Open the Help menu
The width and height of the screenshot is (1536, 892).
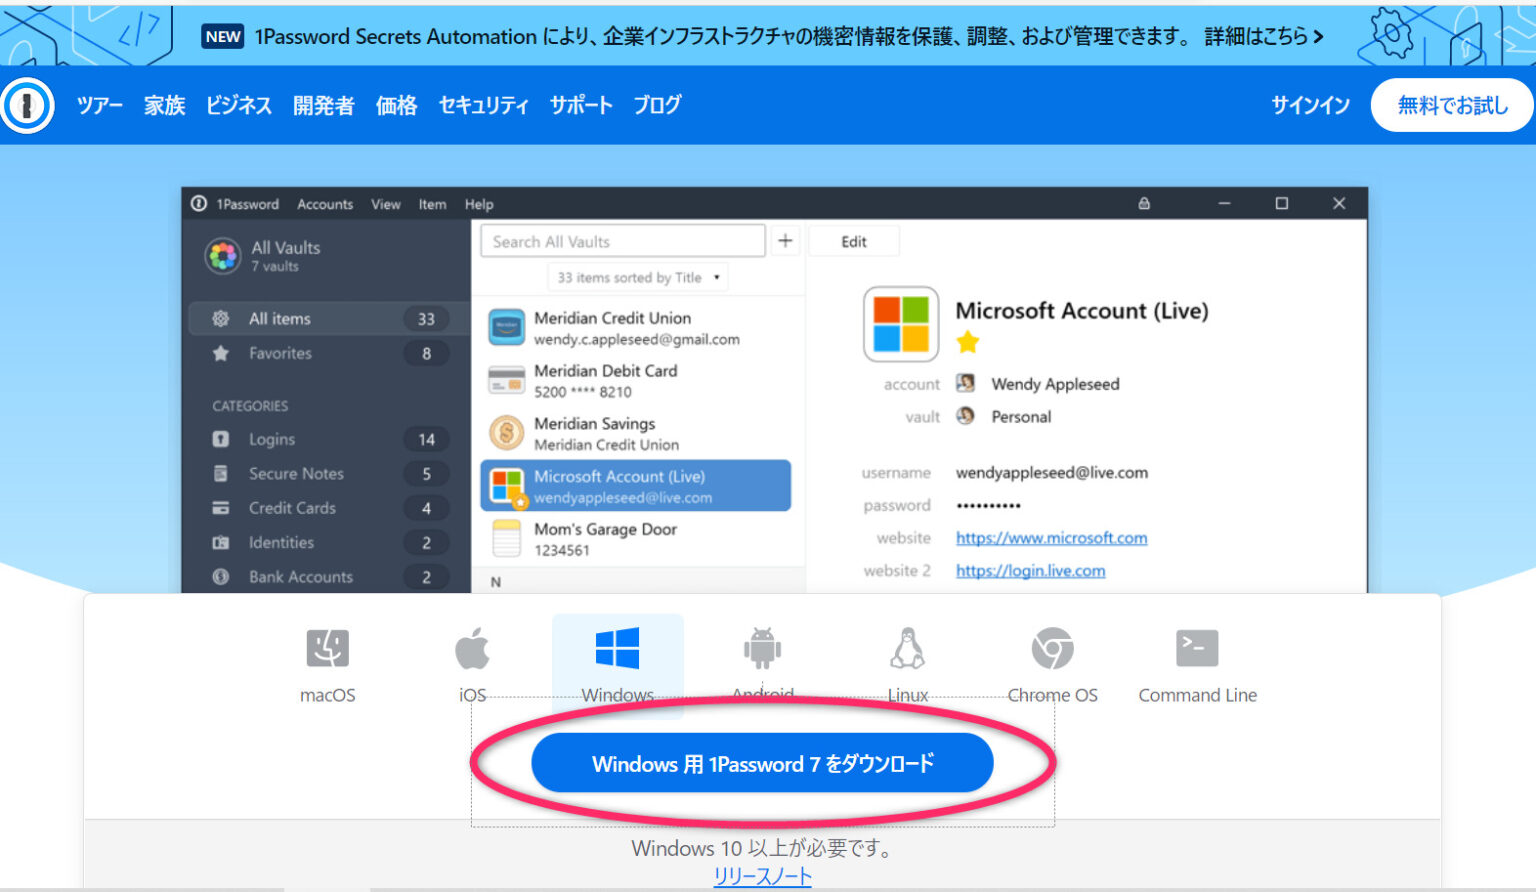479,204
